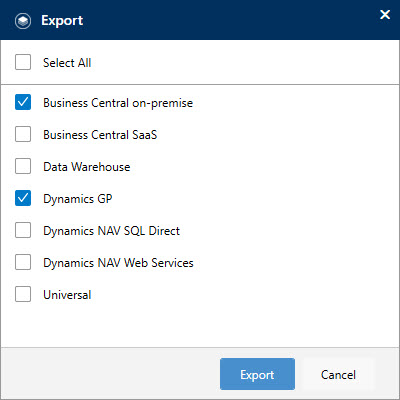Click the 'Export' title bar text

coord(62,21)
